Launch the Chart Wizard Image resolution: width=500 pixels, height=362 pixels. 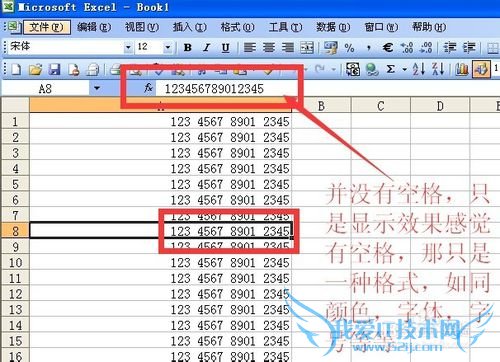click(x=462, y=69)
